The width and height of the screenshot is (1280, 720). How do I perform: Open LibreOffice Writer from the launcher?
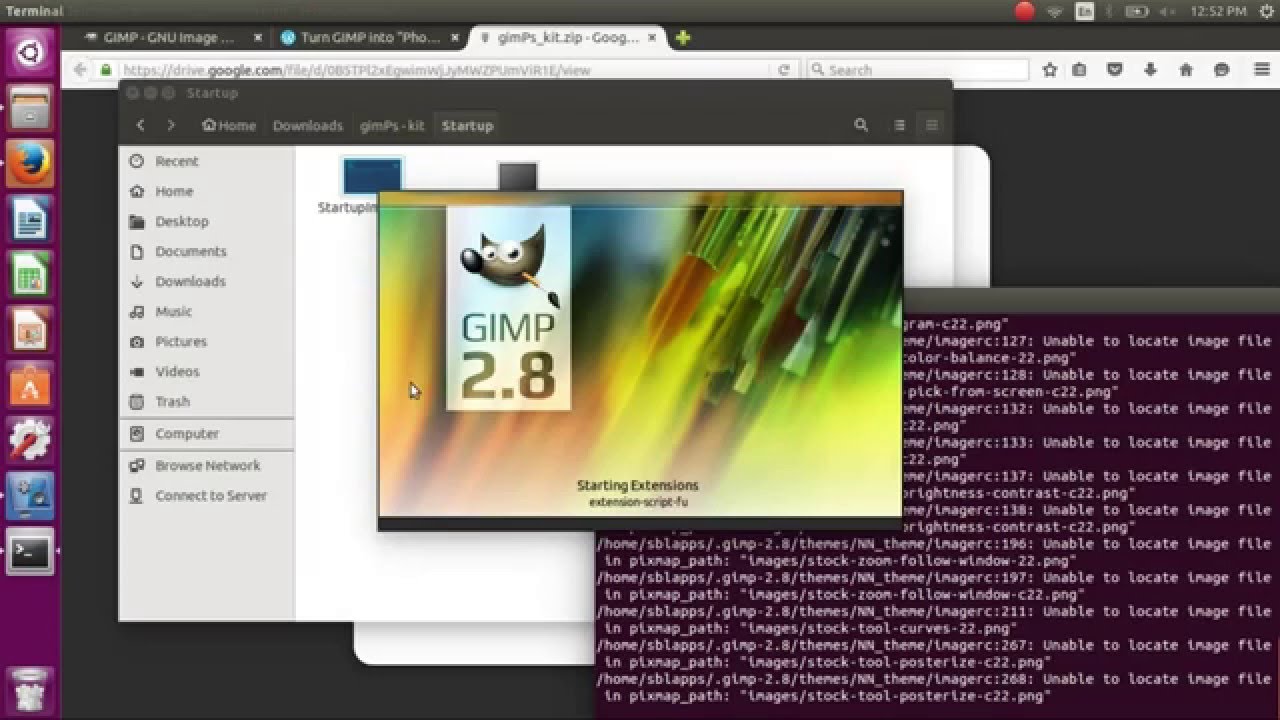[30, 219]
